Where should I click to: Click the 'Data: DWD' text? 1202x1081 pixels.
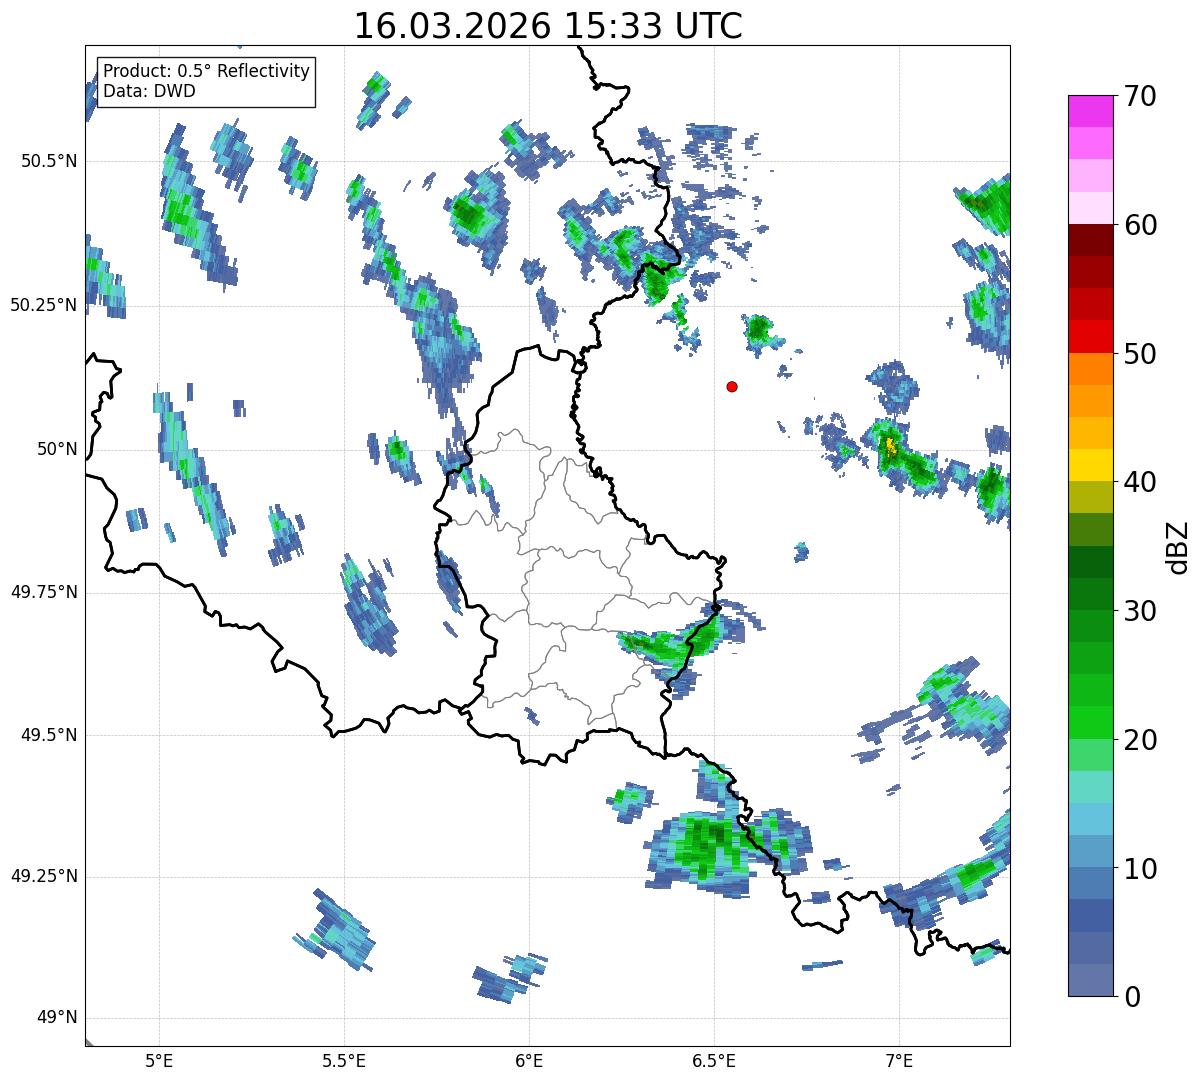(x=149, y=91)
